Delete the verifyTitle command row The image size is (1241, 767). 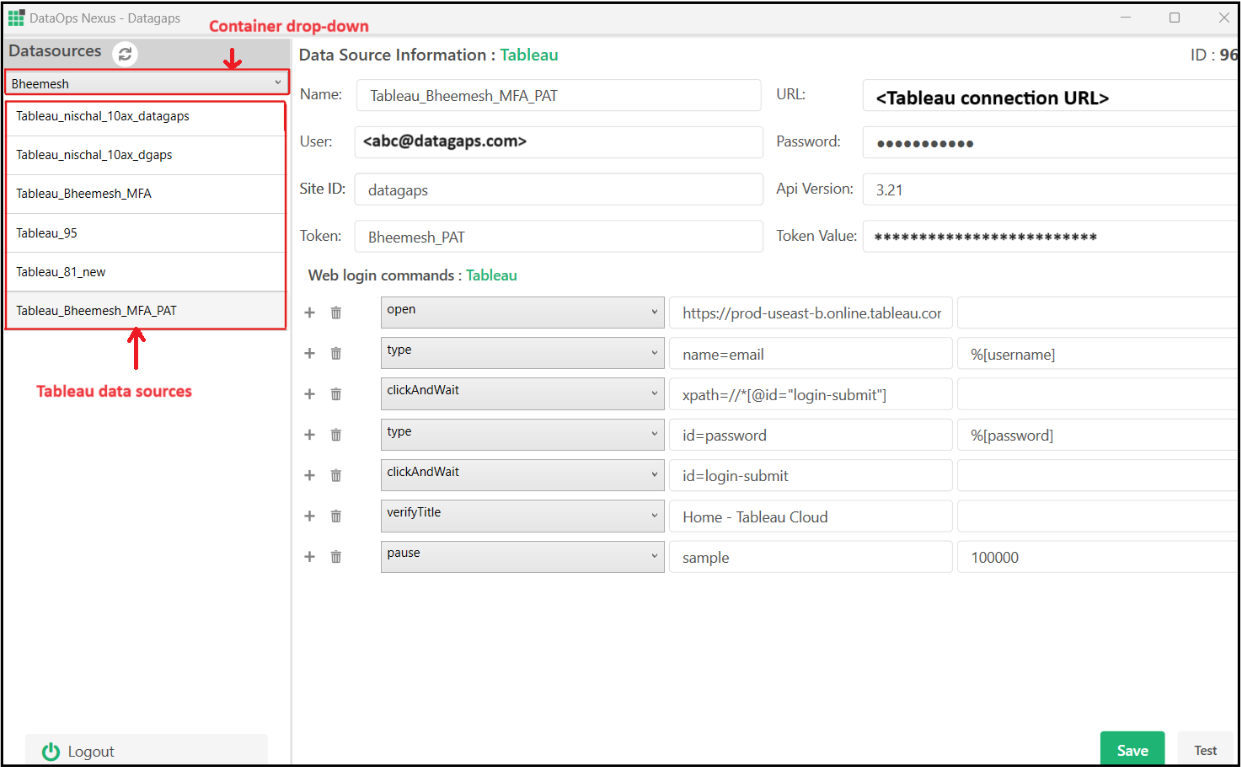(336, 516)
